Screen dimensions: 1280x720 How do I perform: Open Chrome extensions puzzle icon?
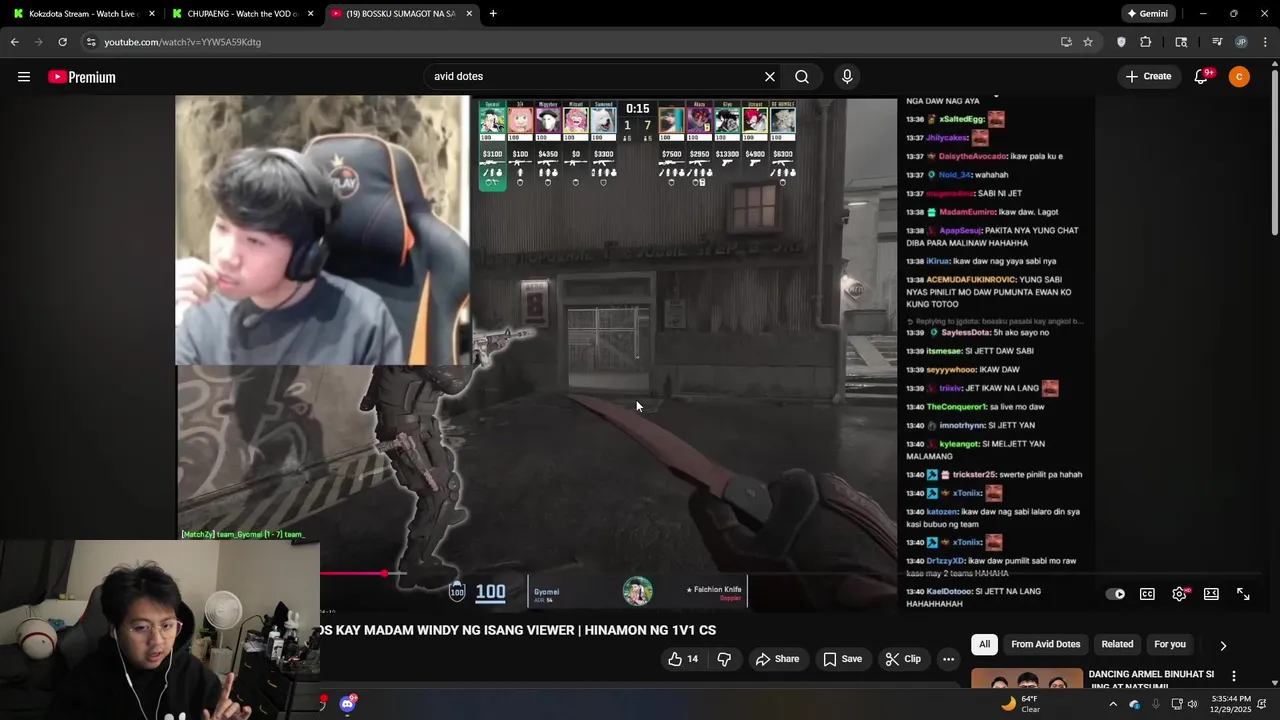1146,42
